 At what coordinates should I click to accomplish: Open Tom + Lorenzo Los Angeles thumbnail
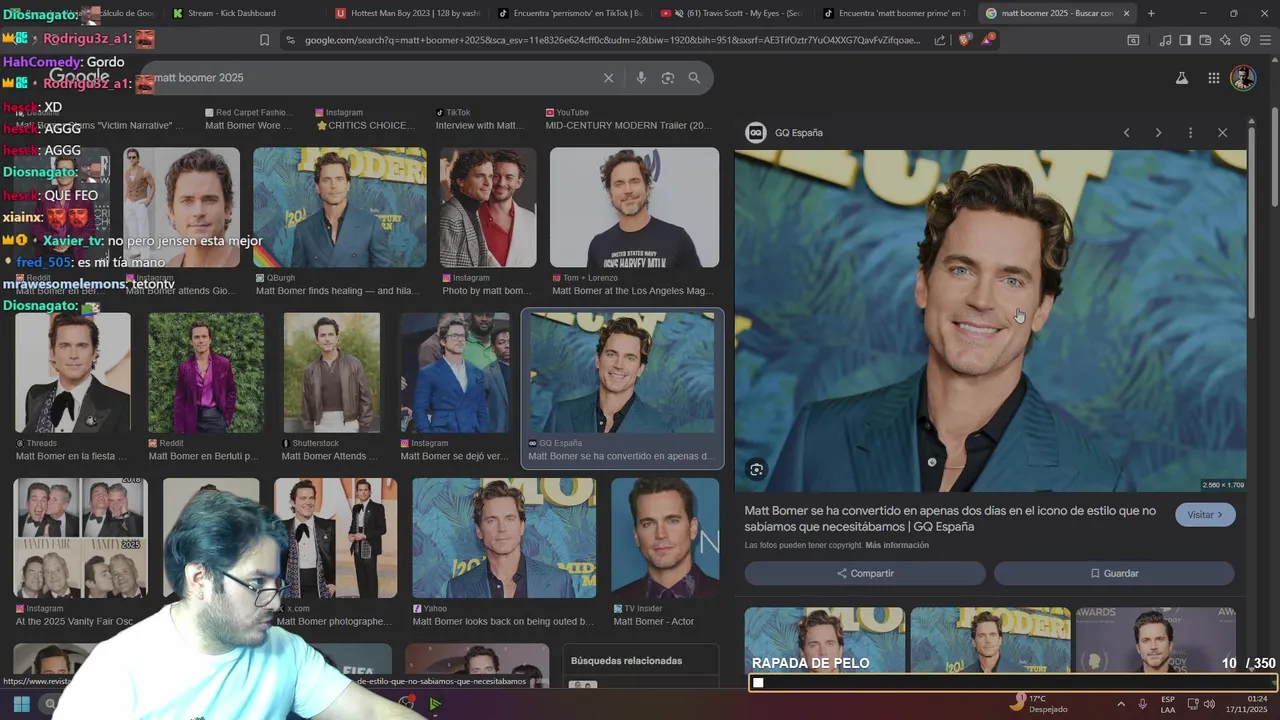[x=634, y=208]
